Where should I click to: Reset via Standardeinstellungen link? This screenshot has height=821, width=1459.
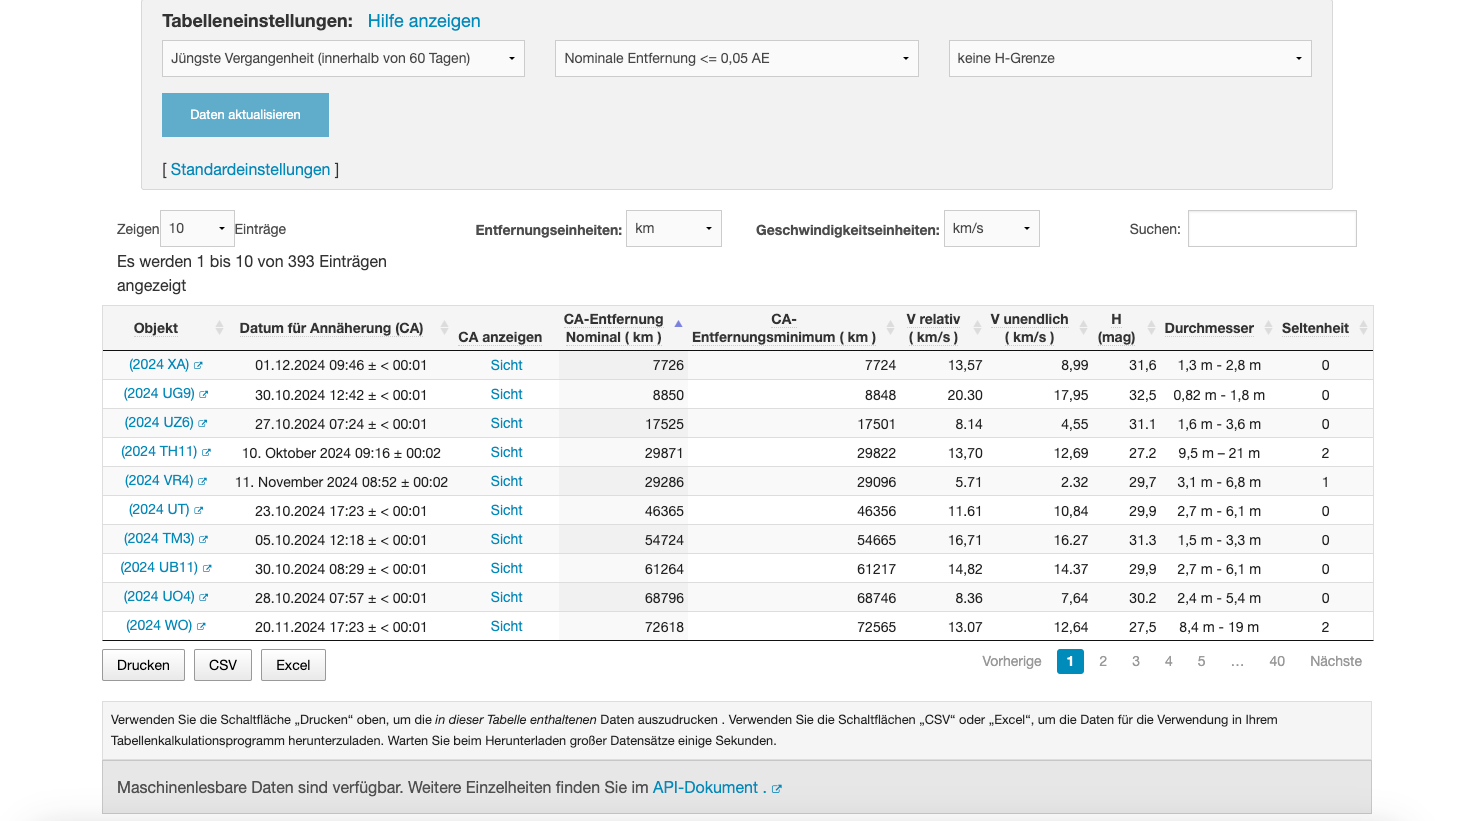click(x=250, y=170)
